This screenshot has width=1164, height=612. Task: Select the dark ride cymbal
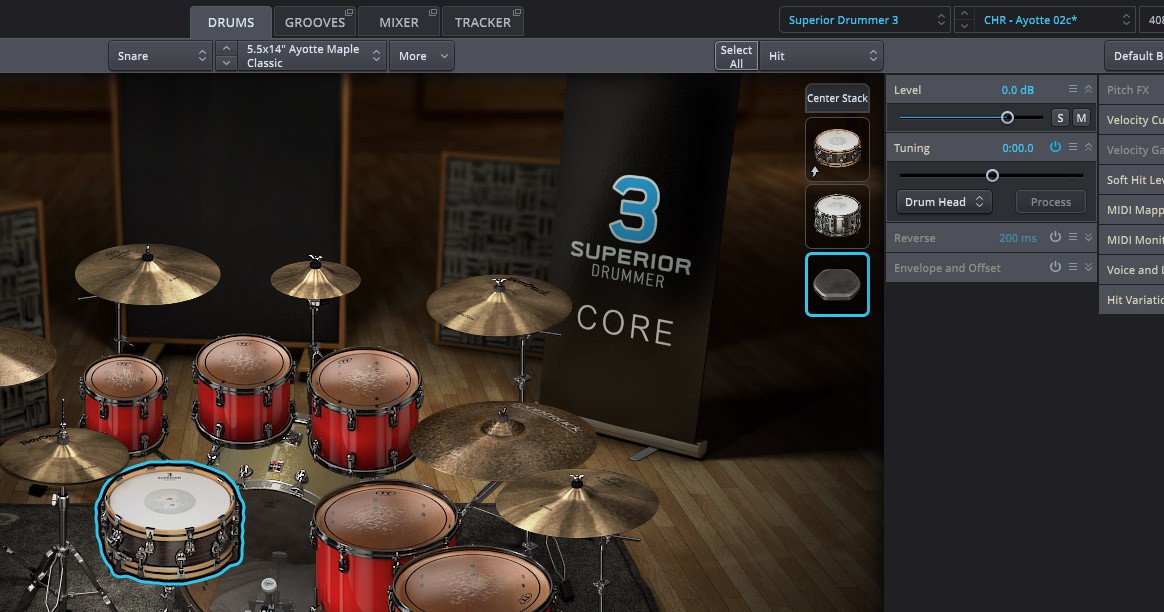point(503,440)
